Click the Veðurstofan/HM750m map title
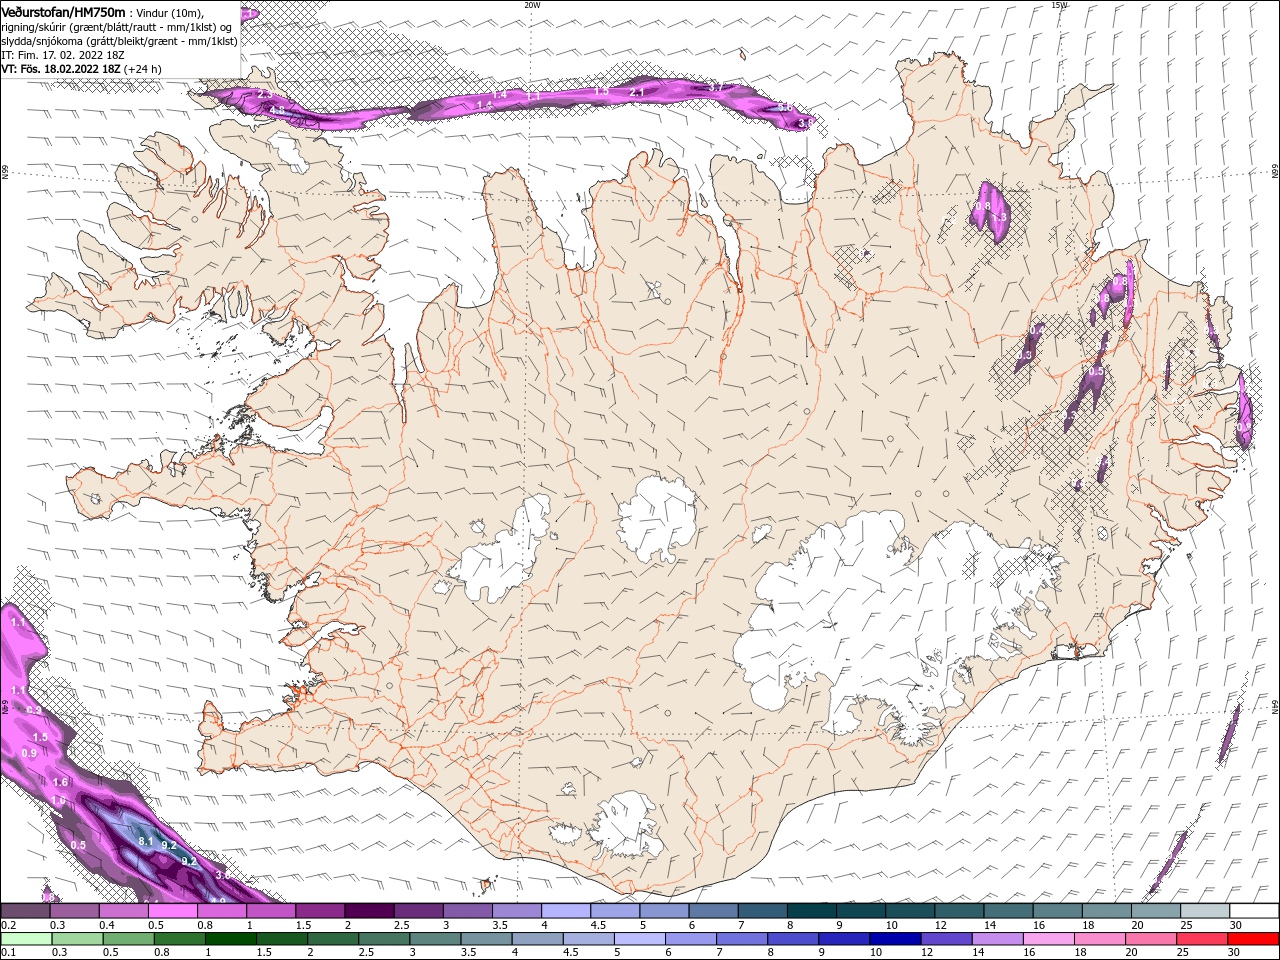Viewport: 1280px width, 960px height. [64, 11]
